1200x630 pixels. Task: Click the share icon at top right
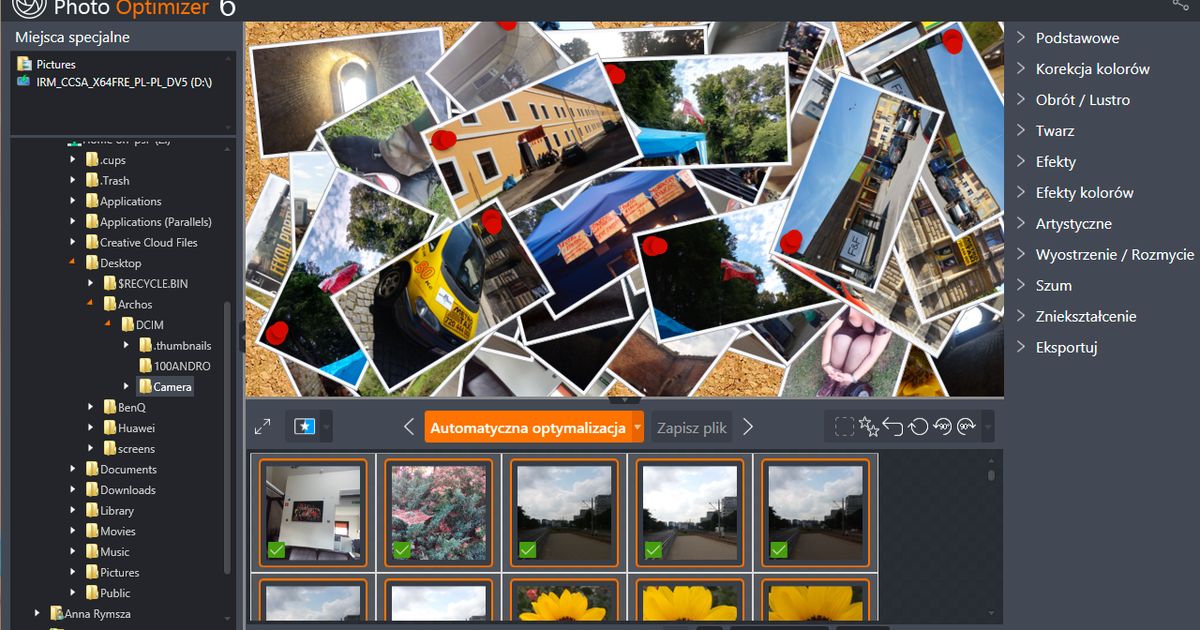point(1180,5)
